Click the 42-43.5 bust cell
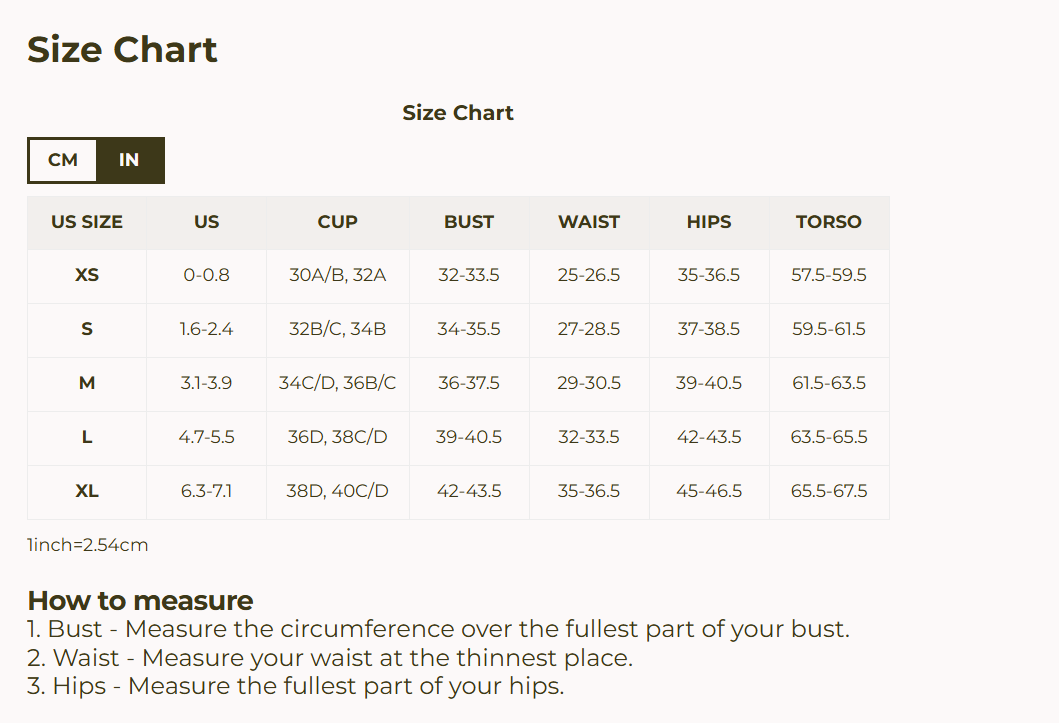This screenshot has width=1059, height=723. 469,491
